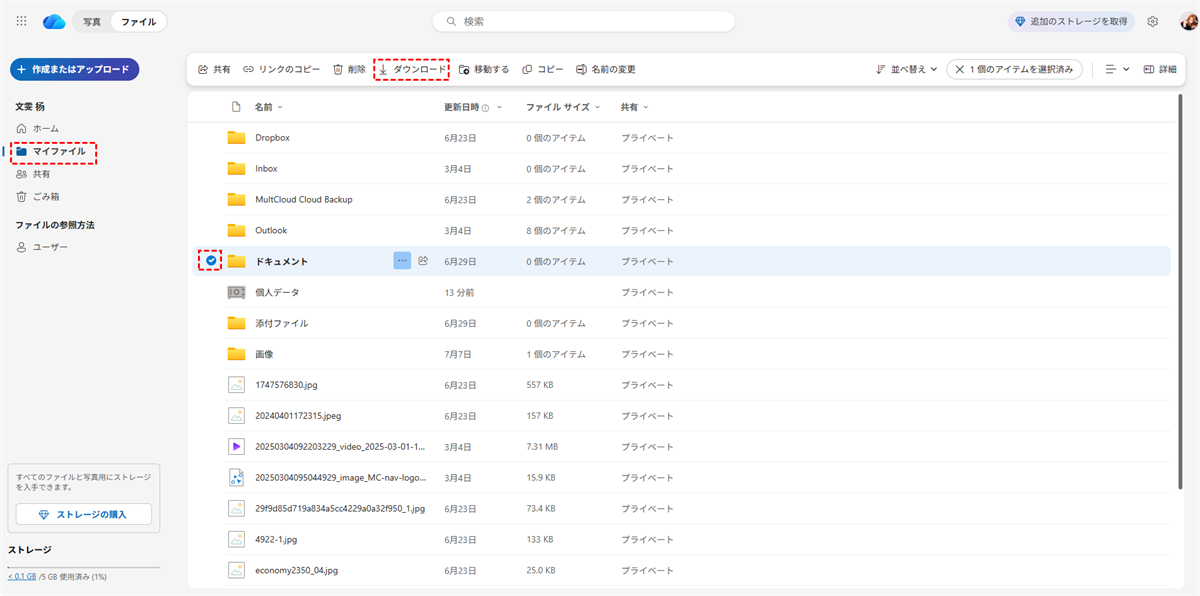This screenshot has width=1200, height=596.
Task: Open the Inbox folder name
Action: click(266, 169)
